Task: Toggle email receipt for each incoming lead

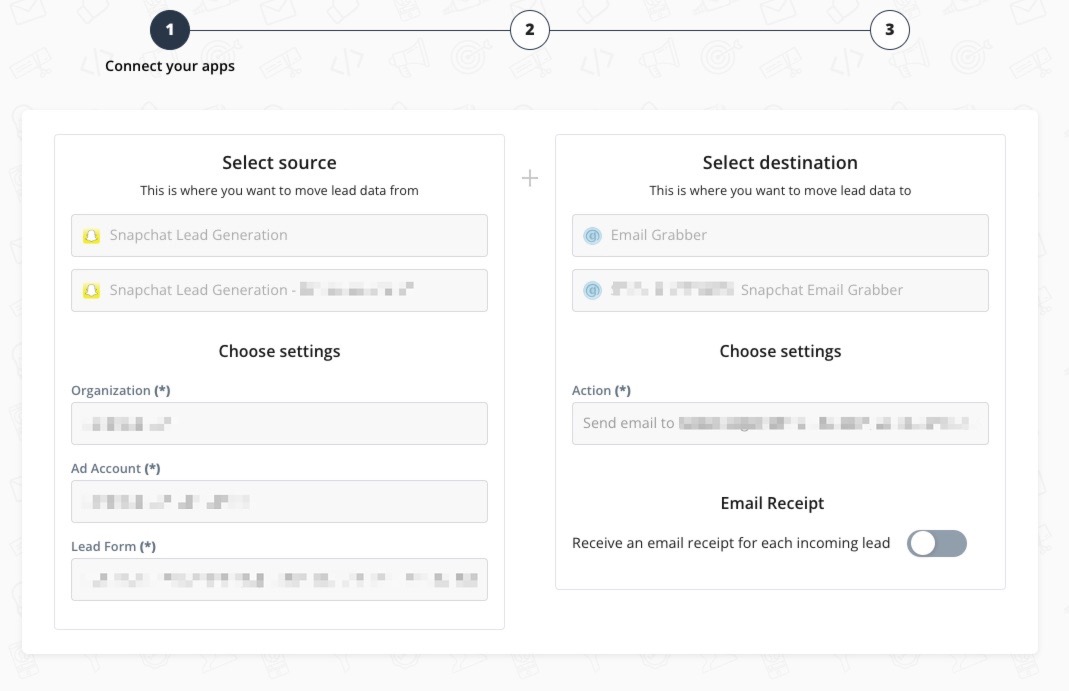Action: pyautogui.click(x=937, y=544)
